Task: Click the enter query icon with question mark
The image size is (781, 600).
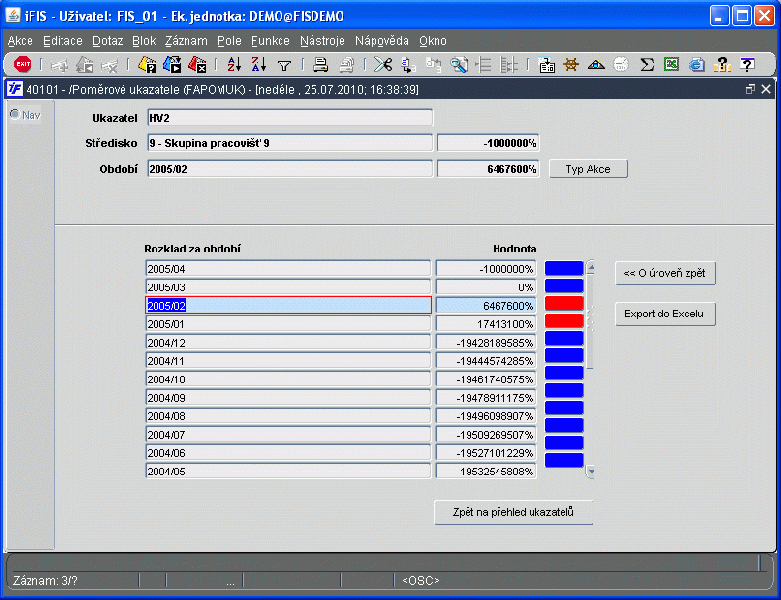Action: [147, 64]
